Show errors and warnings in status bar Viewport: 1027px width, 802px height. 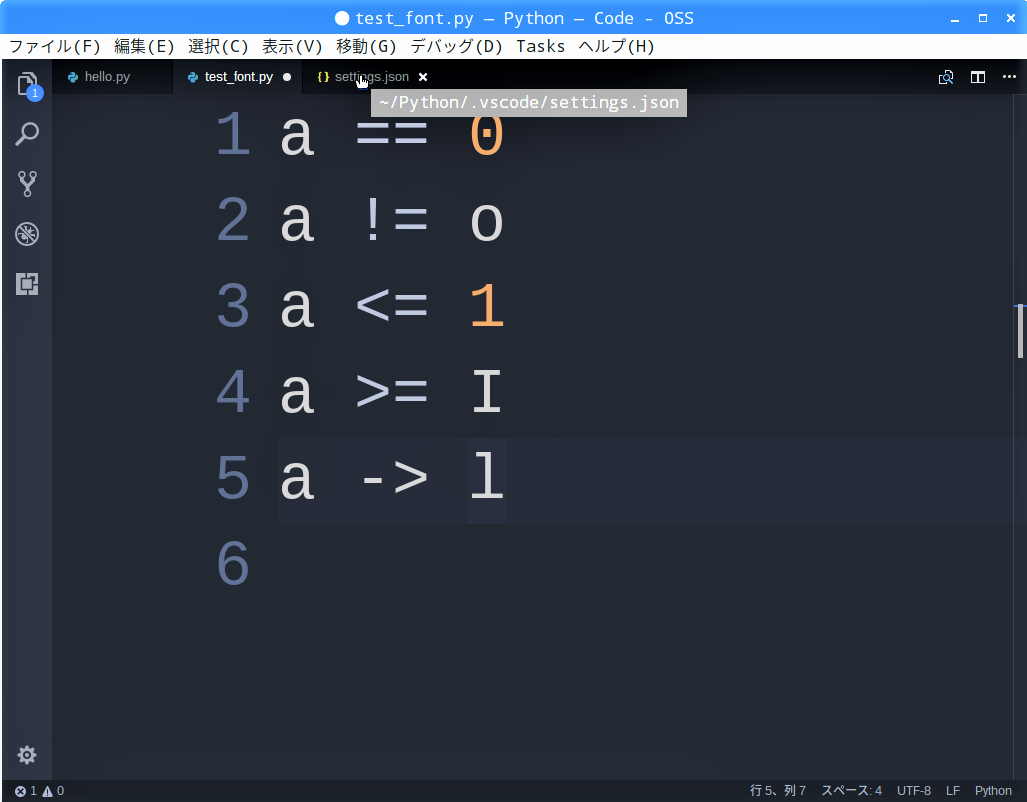click(39, 791)
